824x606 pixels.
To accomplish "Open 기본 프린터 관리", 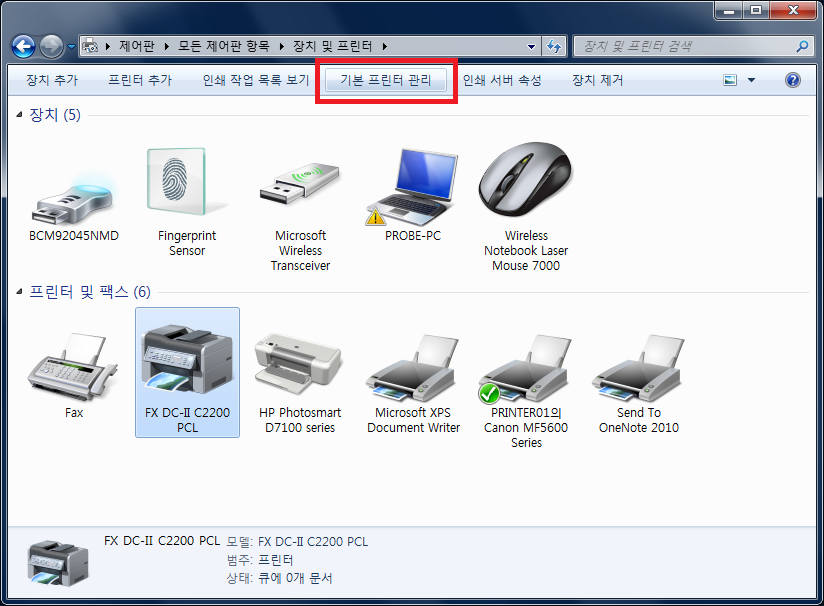I will 386,80.
